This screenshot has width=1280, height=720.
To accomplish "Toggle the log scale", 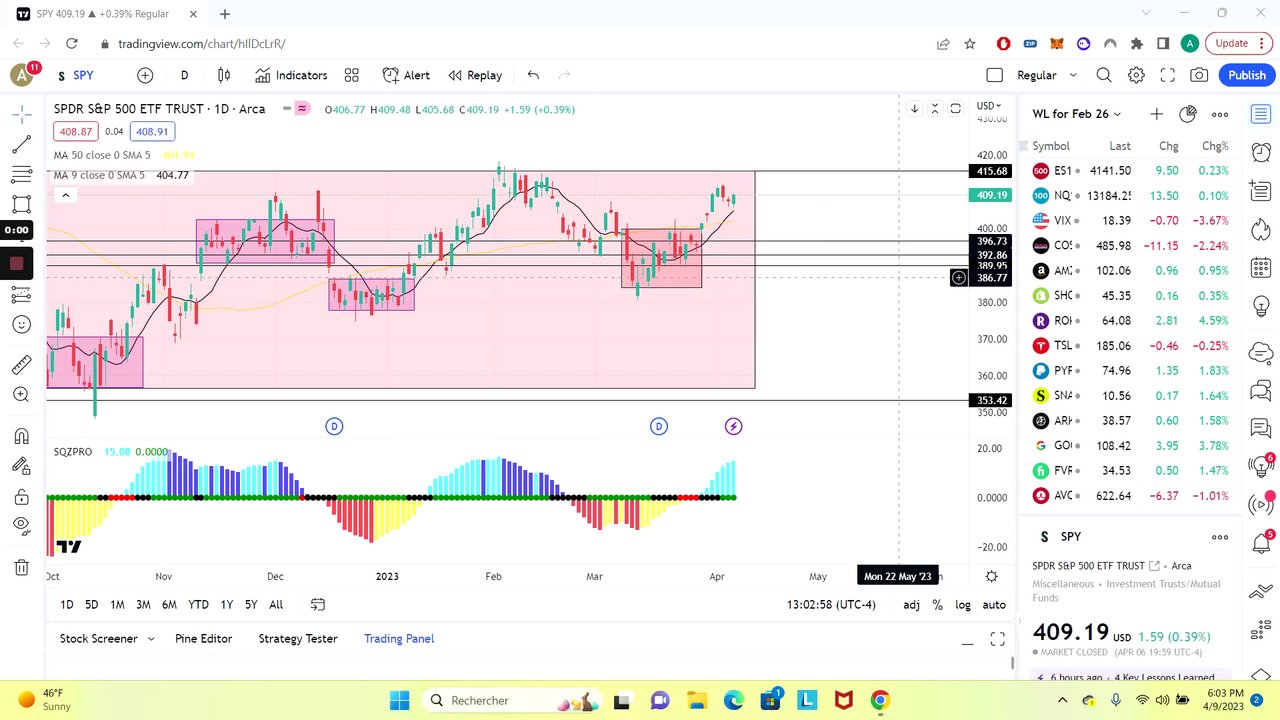I will point(963,604).
